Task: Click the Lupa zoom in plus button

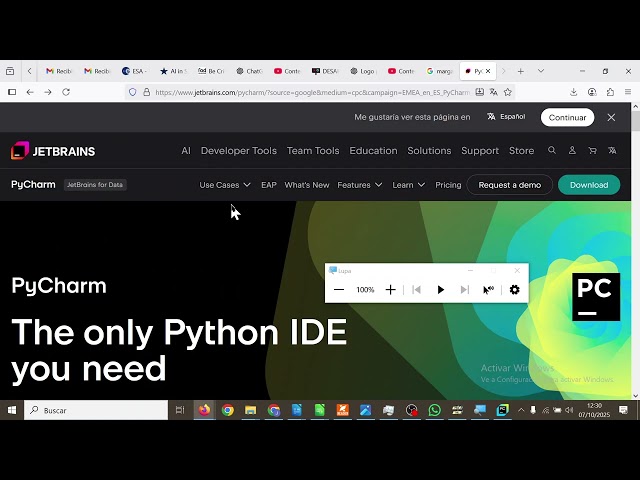Action: (391, 290)
